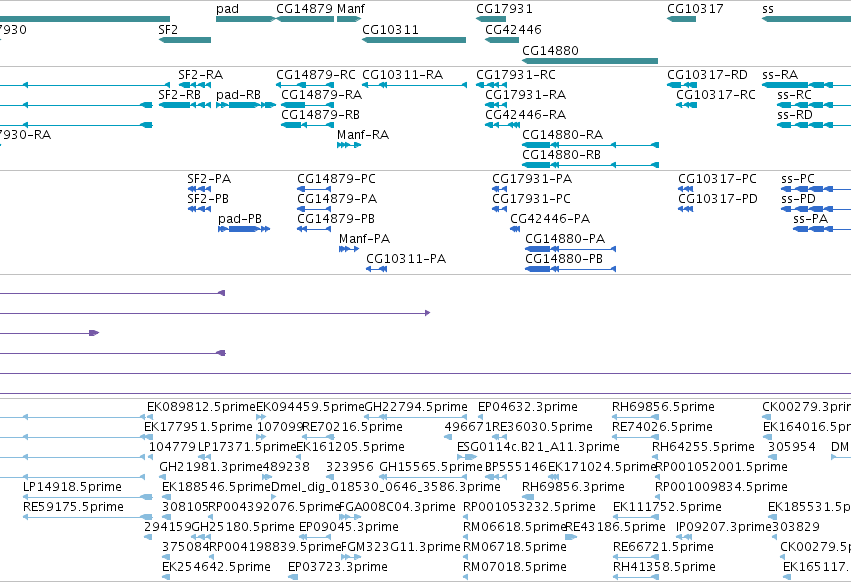Click the SF2-PB protein label
Image resolution: width=851 pixels, height=582 pixels.
[x=208, y=199]
